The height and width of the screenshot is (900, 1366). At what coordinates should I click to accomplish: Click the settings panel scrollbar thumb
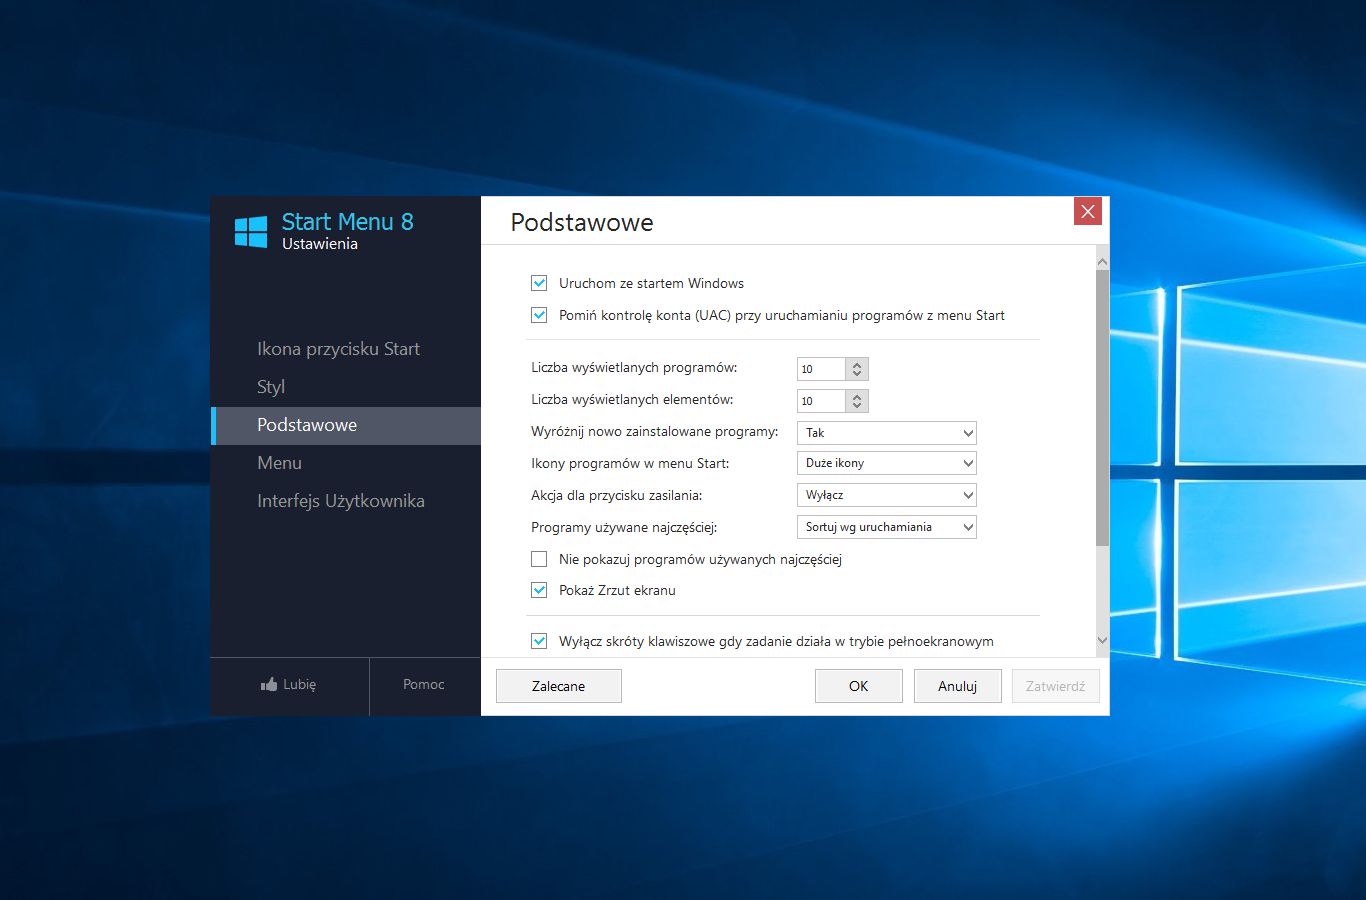click(1102, 407)
